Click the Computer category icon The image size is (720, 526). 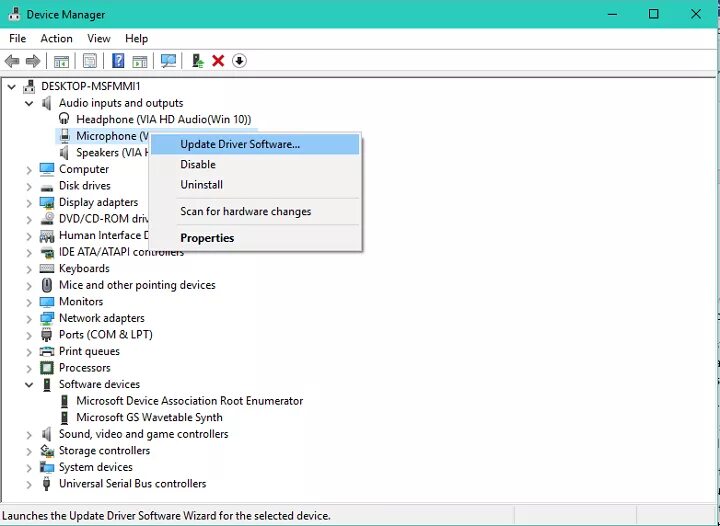click(47, 169)
